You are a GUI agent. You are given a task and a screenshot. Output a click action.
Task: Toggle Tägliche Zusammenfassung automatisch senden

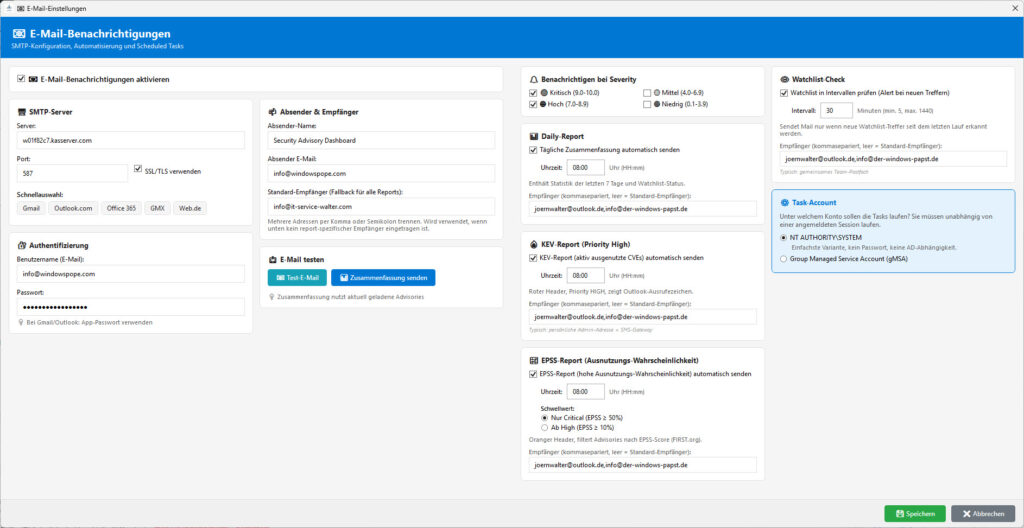[533, 150]
